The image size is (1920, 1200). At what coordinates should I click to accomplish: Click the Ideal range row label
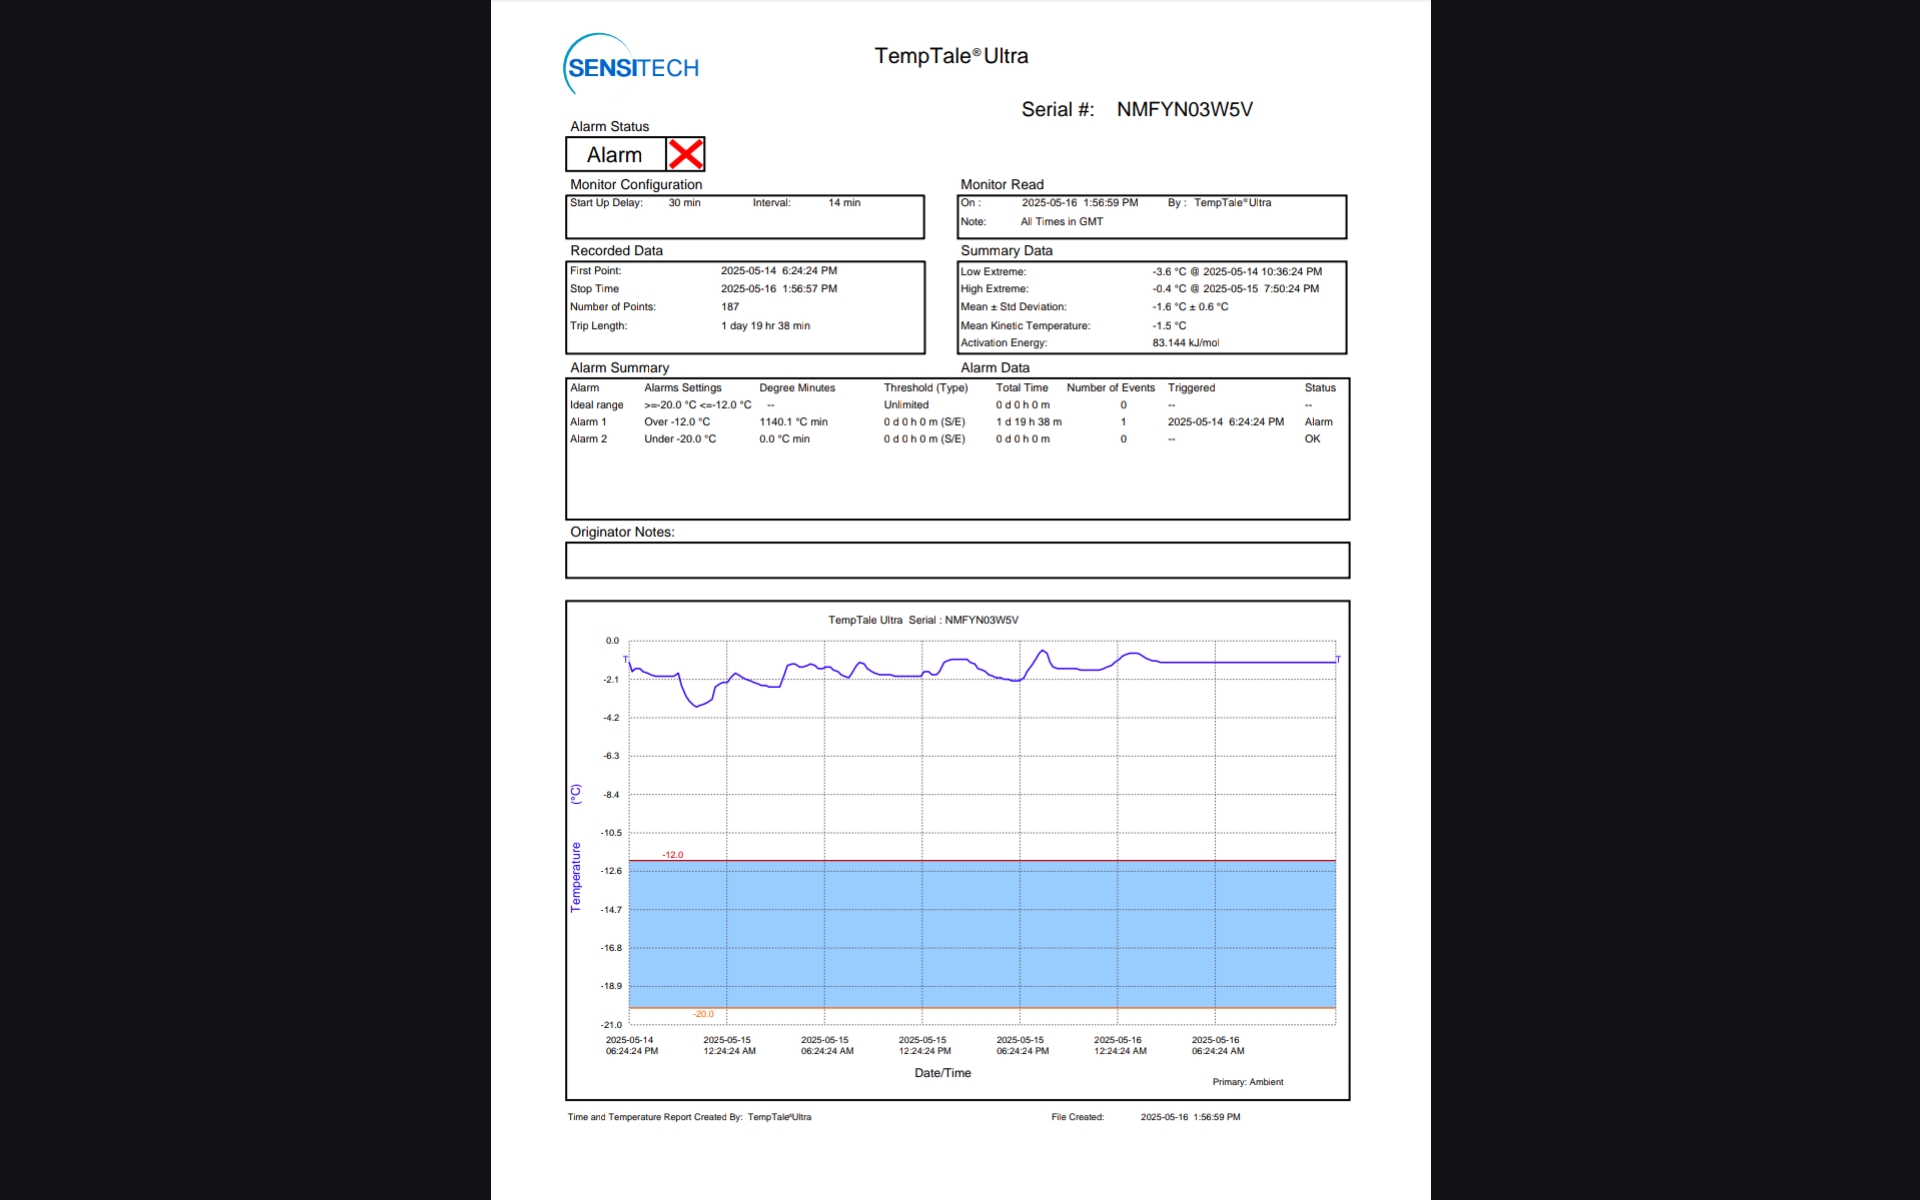(x=596, y=405)
